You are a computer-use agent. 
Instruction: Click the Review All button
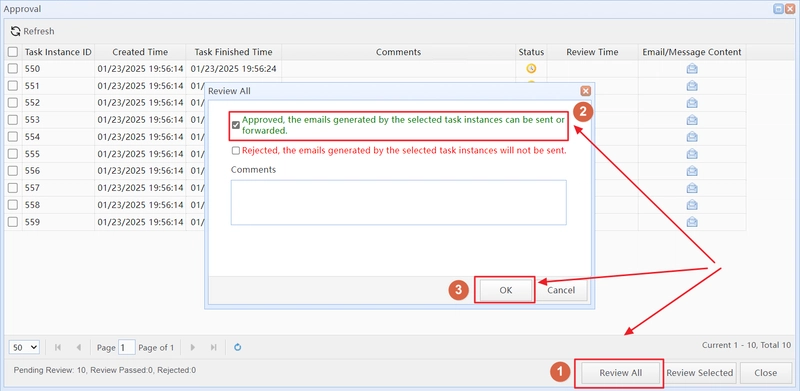tap(620, 373)
